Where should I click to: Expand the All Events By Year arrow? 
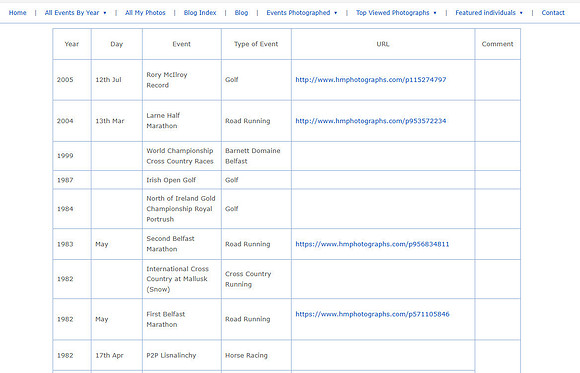pos(105,13)
